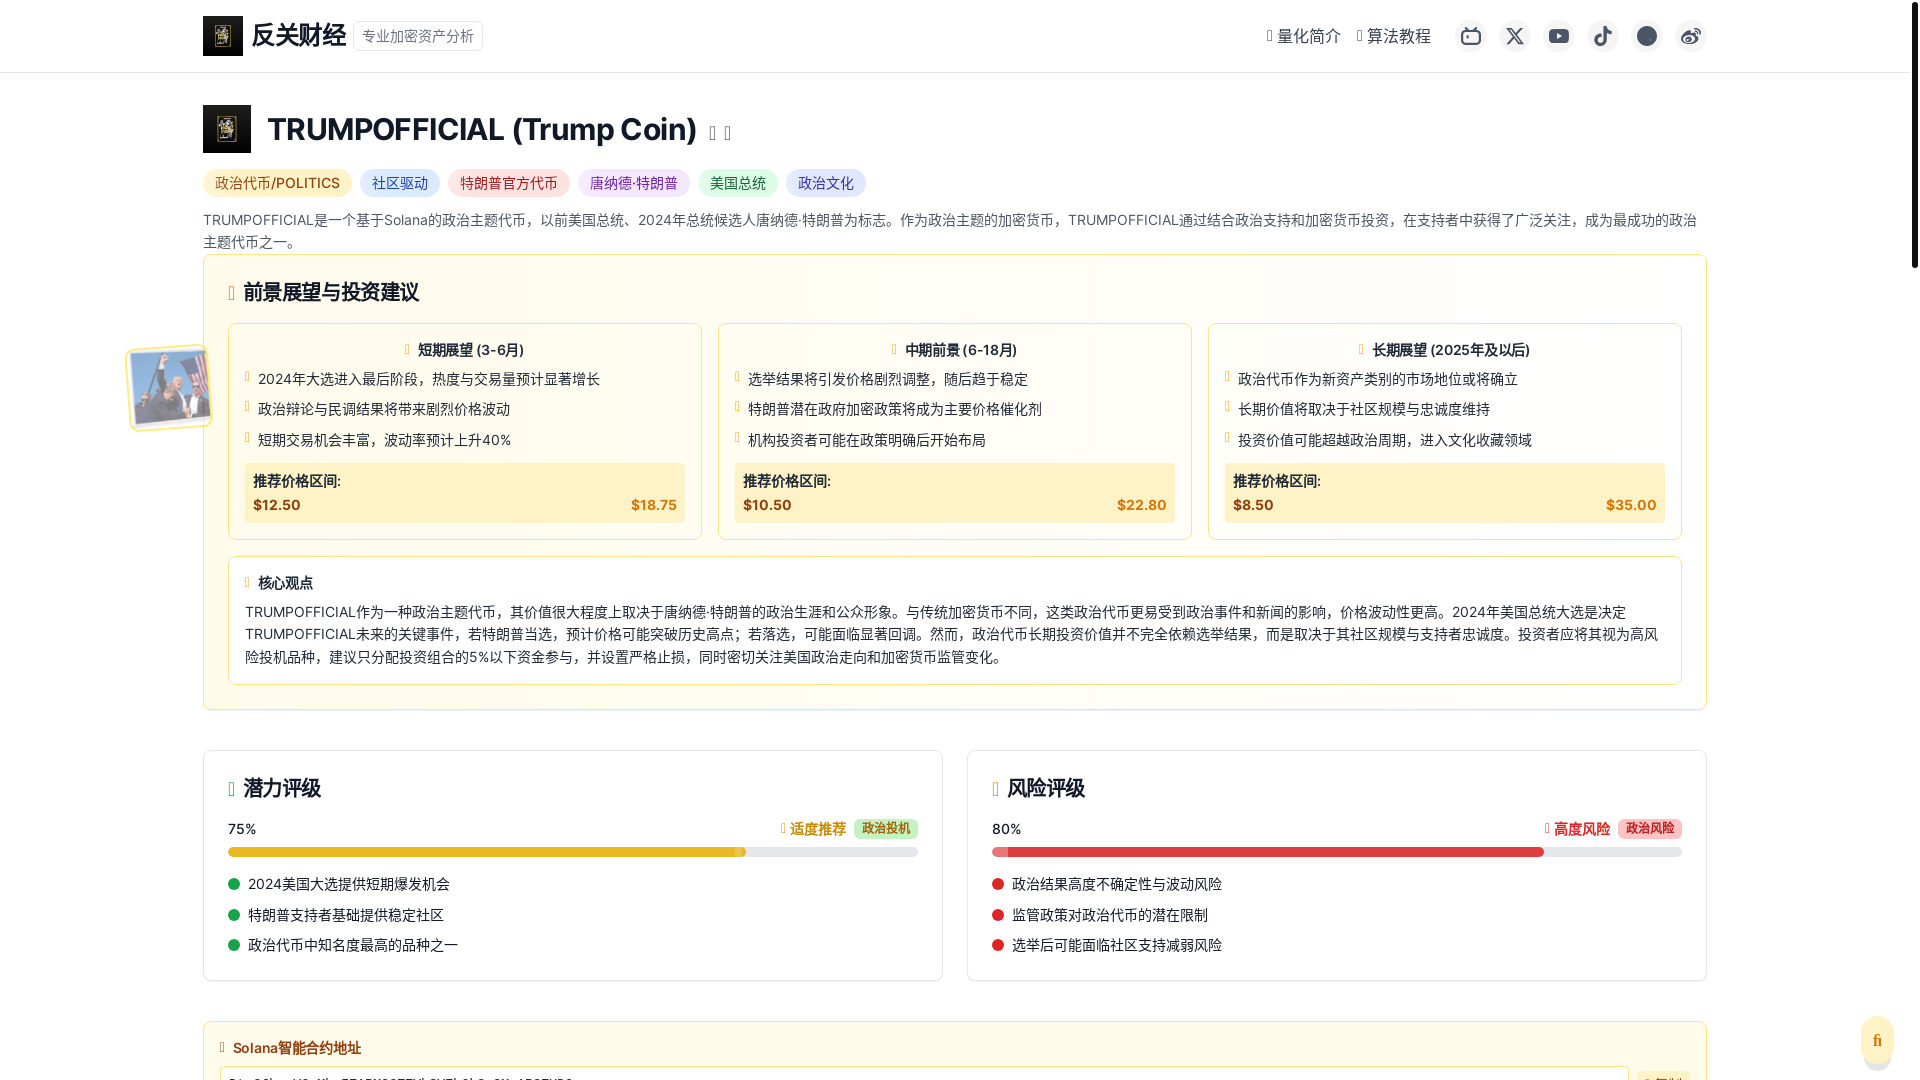Viewport: 1920px width, 1080px height.
Task: Click 2024美国大选提供短期爆发机会 bullet
Action: point(349,884)
